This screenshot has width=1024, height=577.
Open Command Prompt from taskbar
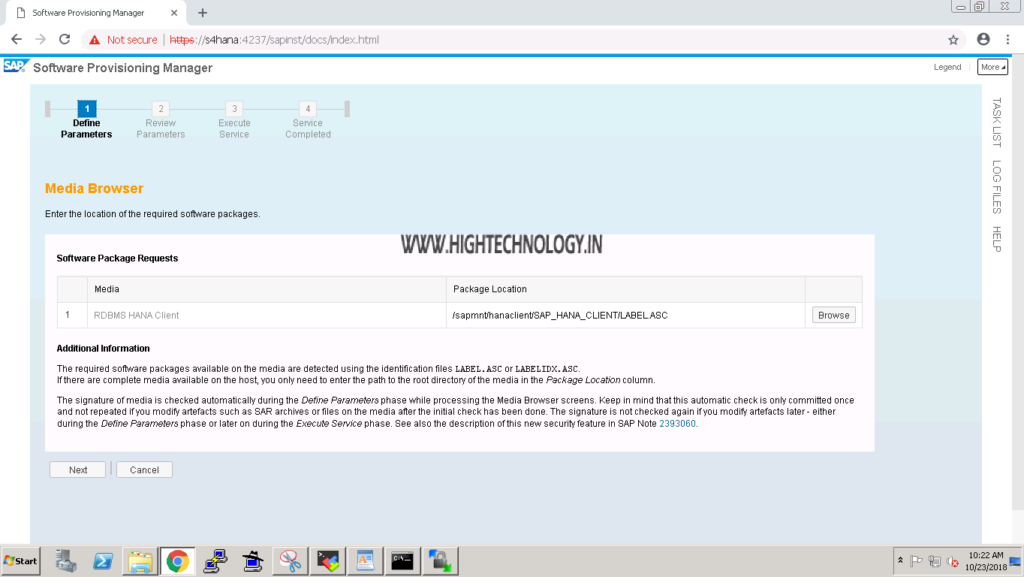[x=402, y=561]
